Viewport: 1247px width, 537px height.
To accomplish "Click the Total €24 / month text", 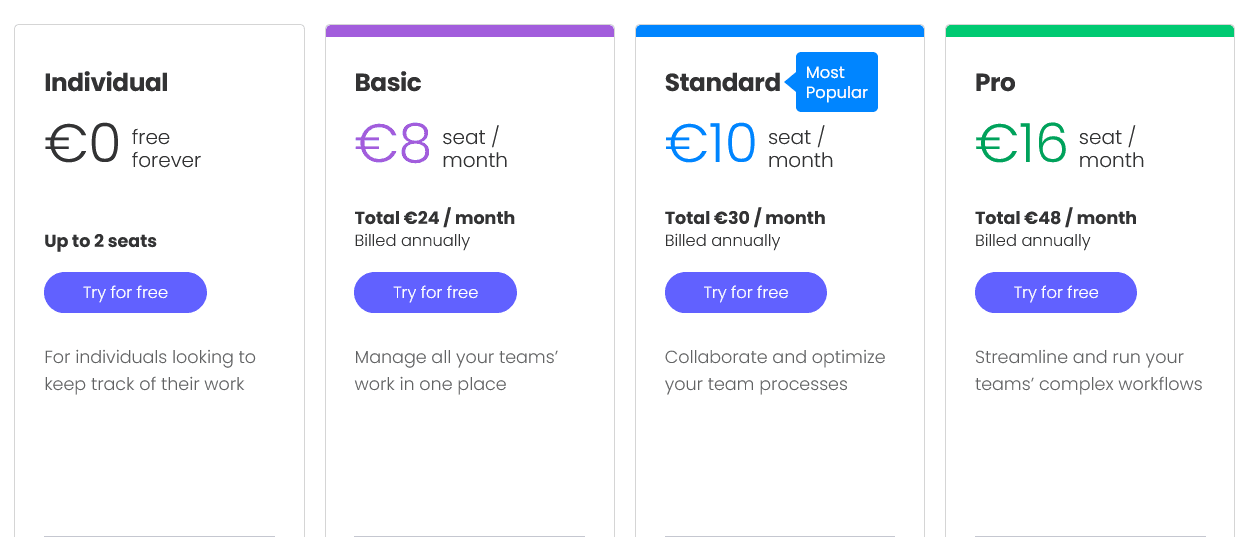I will point(435,218).
